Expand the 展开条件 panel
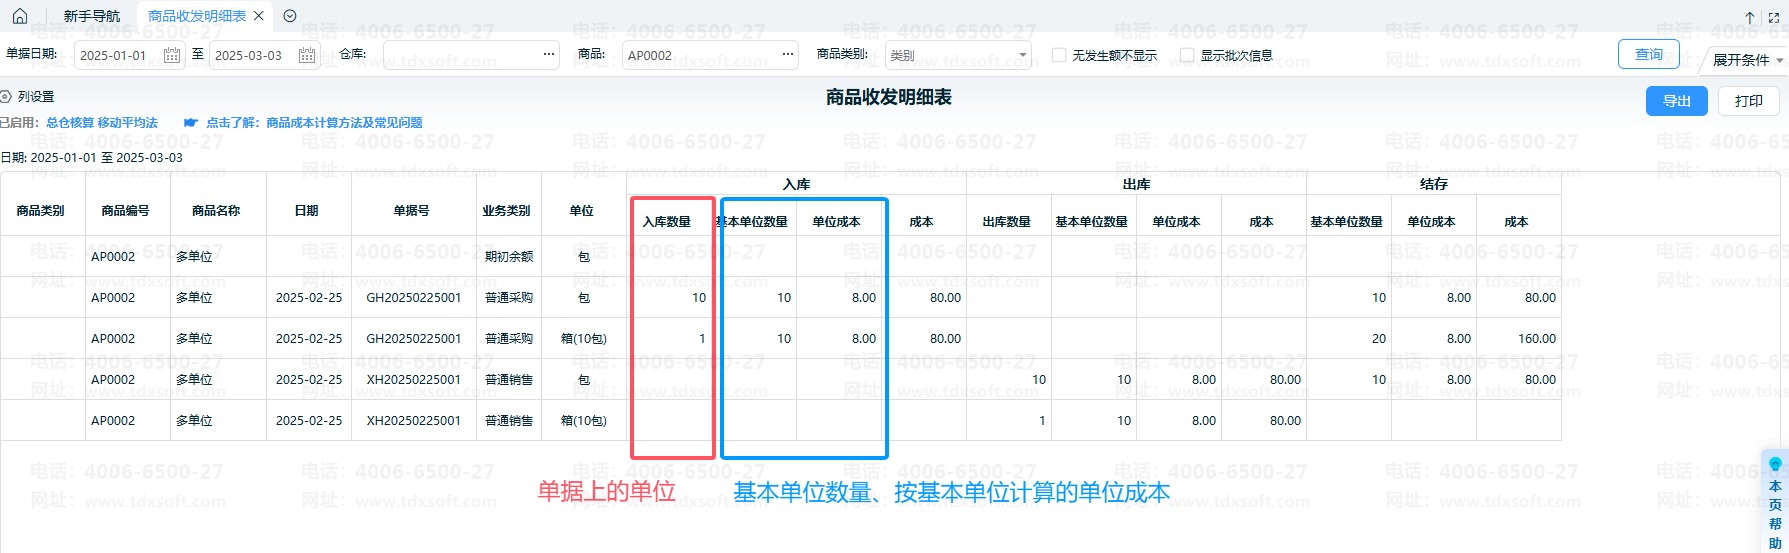 coord(1746,60)
